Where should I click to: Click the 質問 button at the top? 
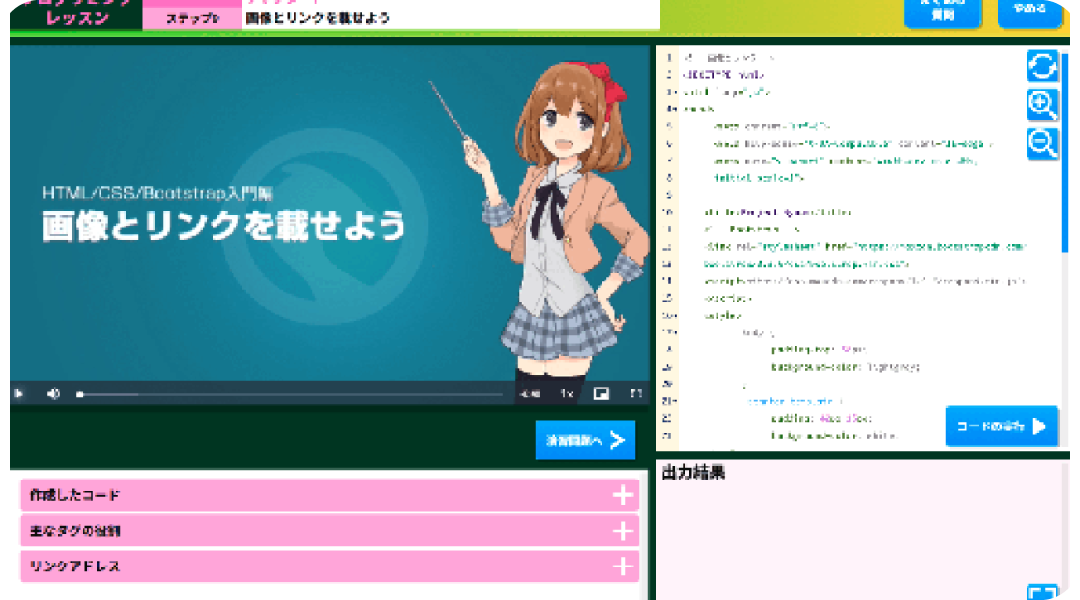(941, 12)
